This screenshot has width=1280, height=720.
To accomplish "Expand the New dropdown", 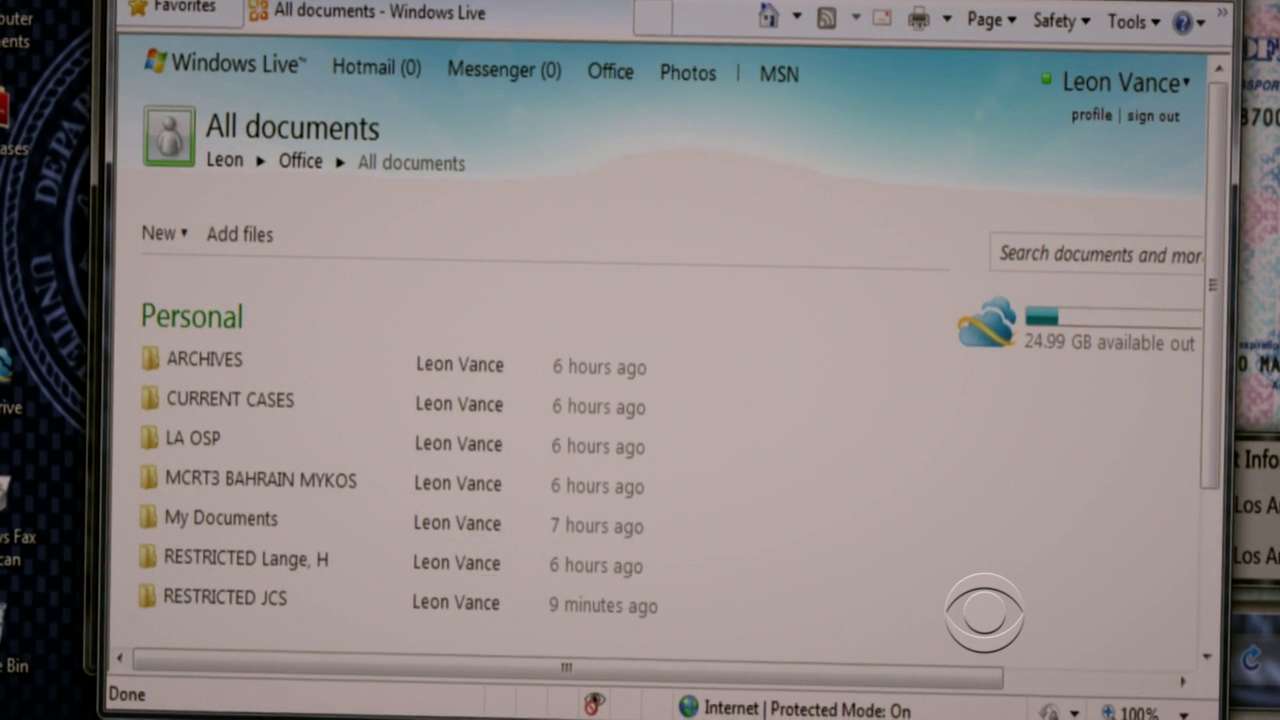I will 164,233.
